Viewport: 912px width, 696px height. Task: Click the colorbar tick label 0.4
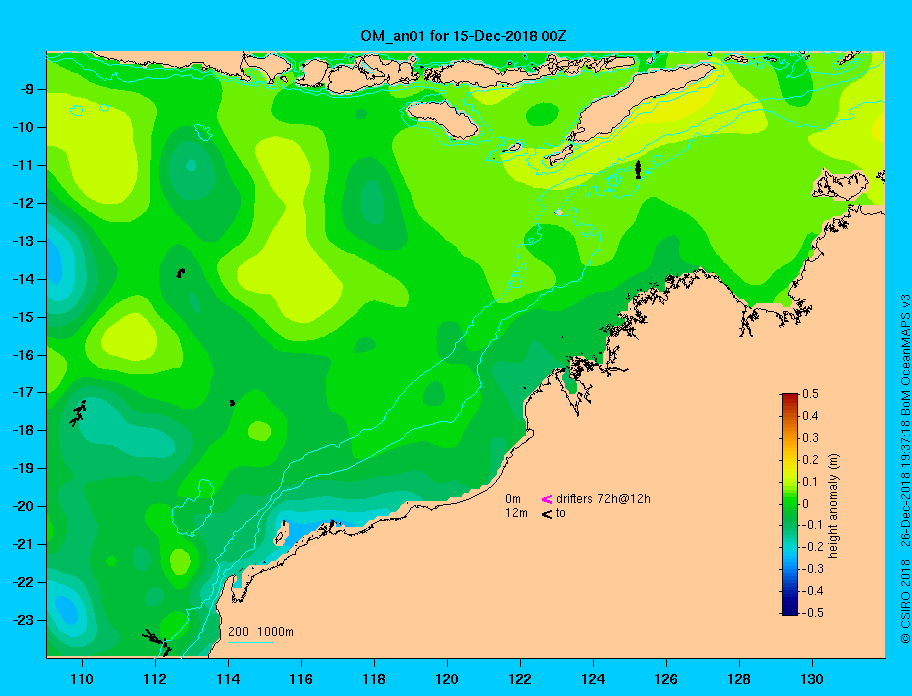click(810, 416)
